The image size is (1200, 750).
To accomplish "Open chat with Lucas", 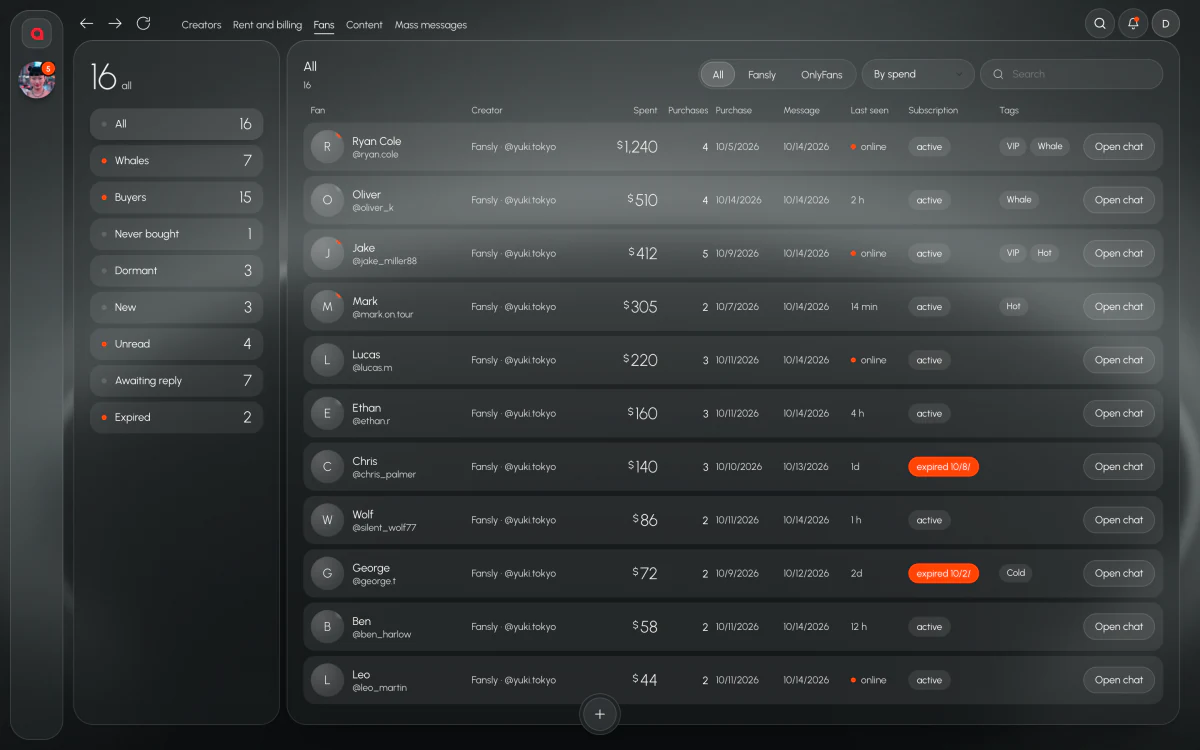I will point(1119,360).
